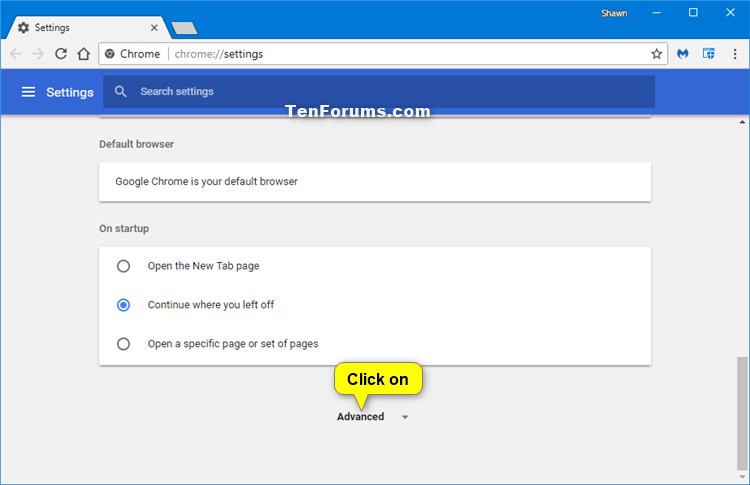Close the Settings tab
The height and width of the screenshot is (485, 750).
tap(154, 28)
